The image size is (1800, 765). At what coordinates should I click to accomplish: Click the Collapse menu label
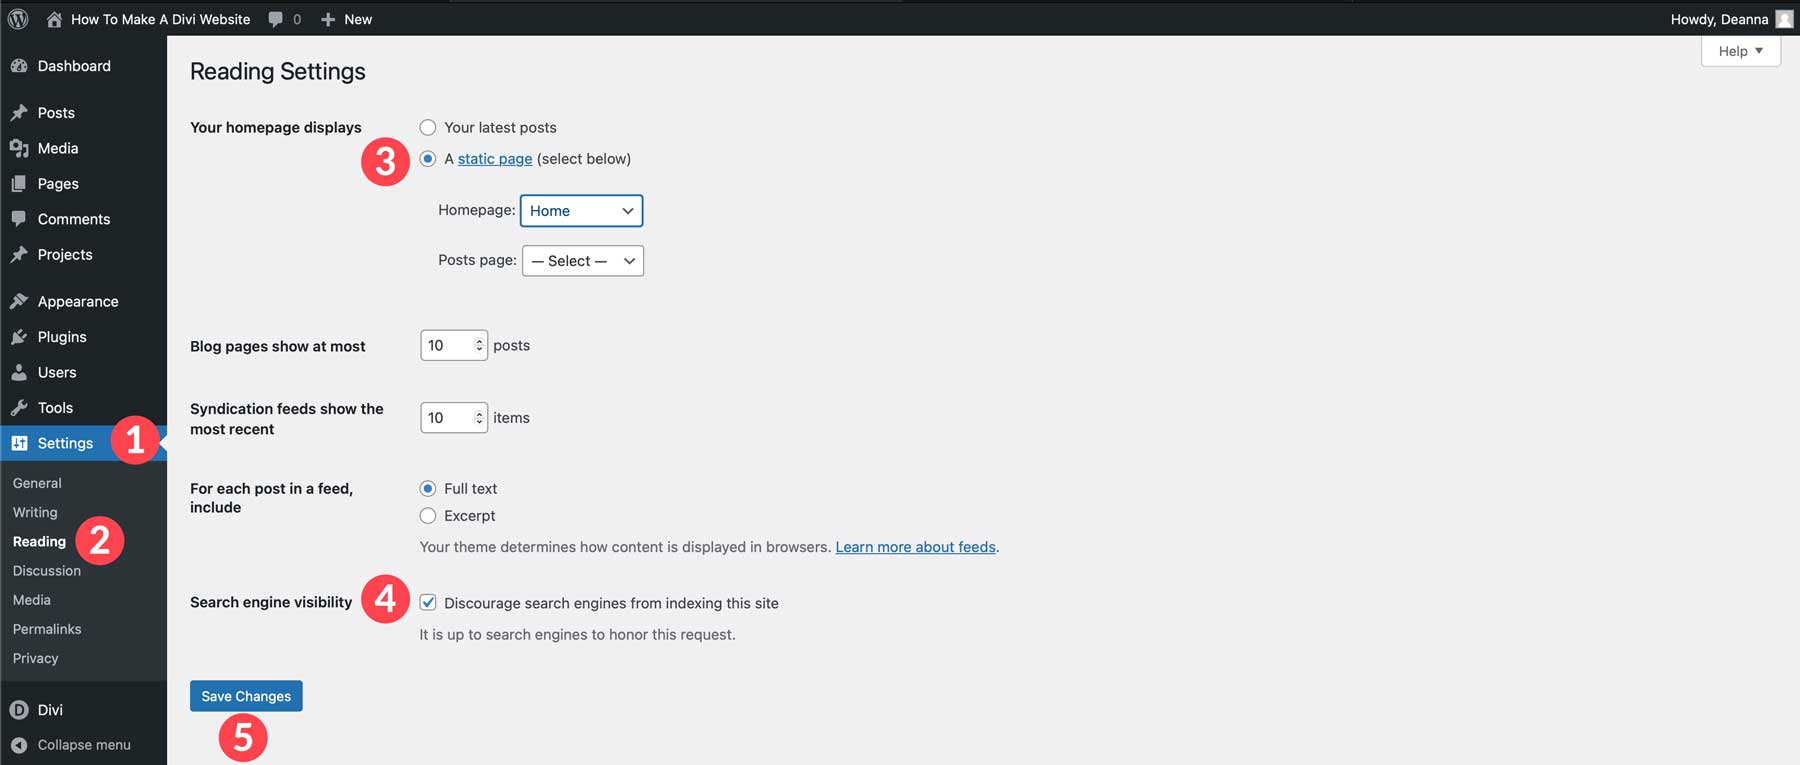[84, 745]
